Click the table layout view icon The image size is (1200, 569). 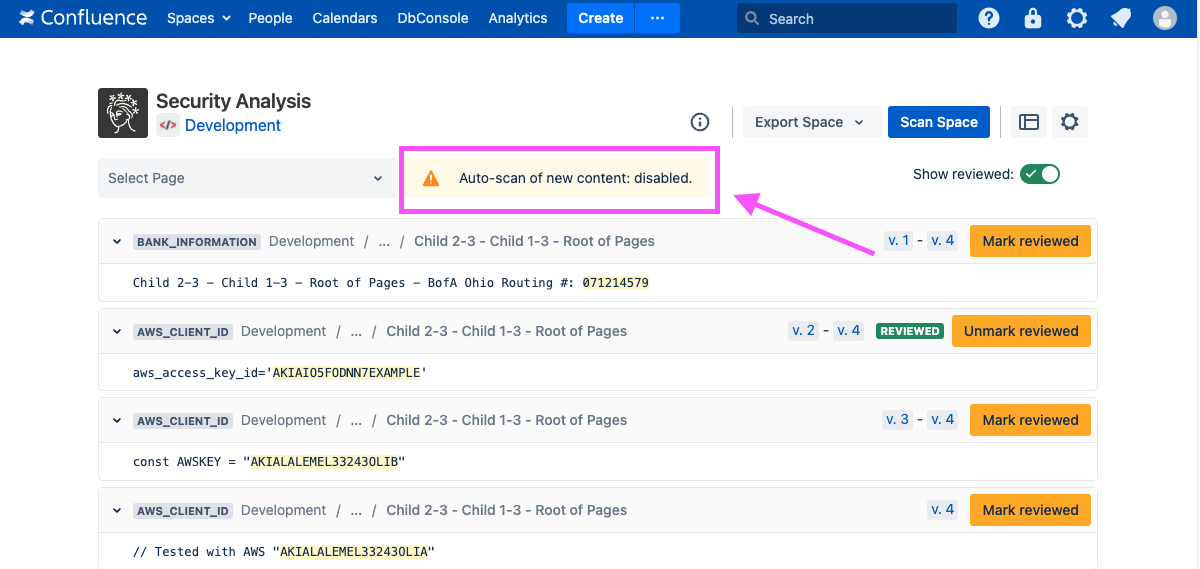(1029, 122)
